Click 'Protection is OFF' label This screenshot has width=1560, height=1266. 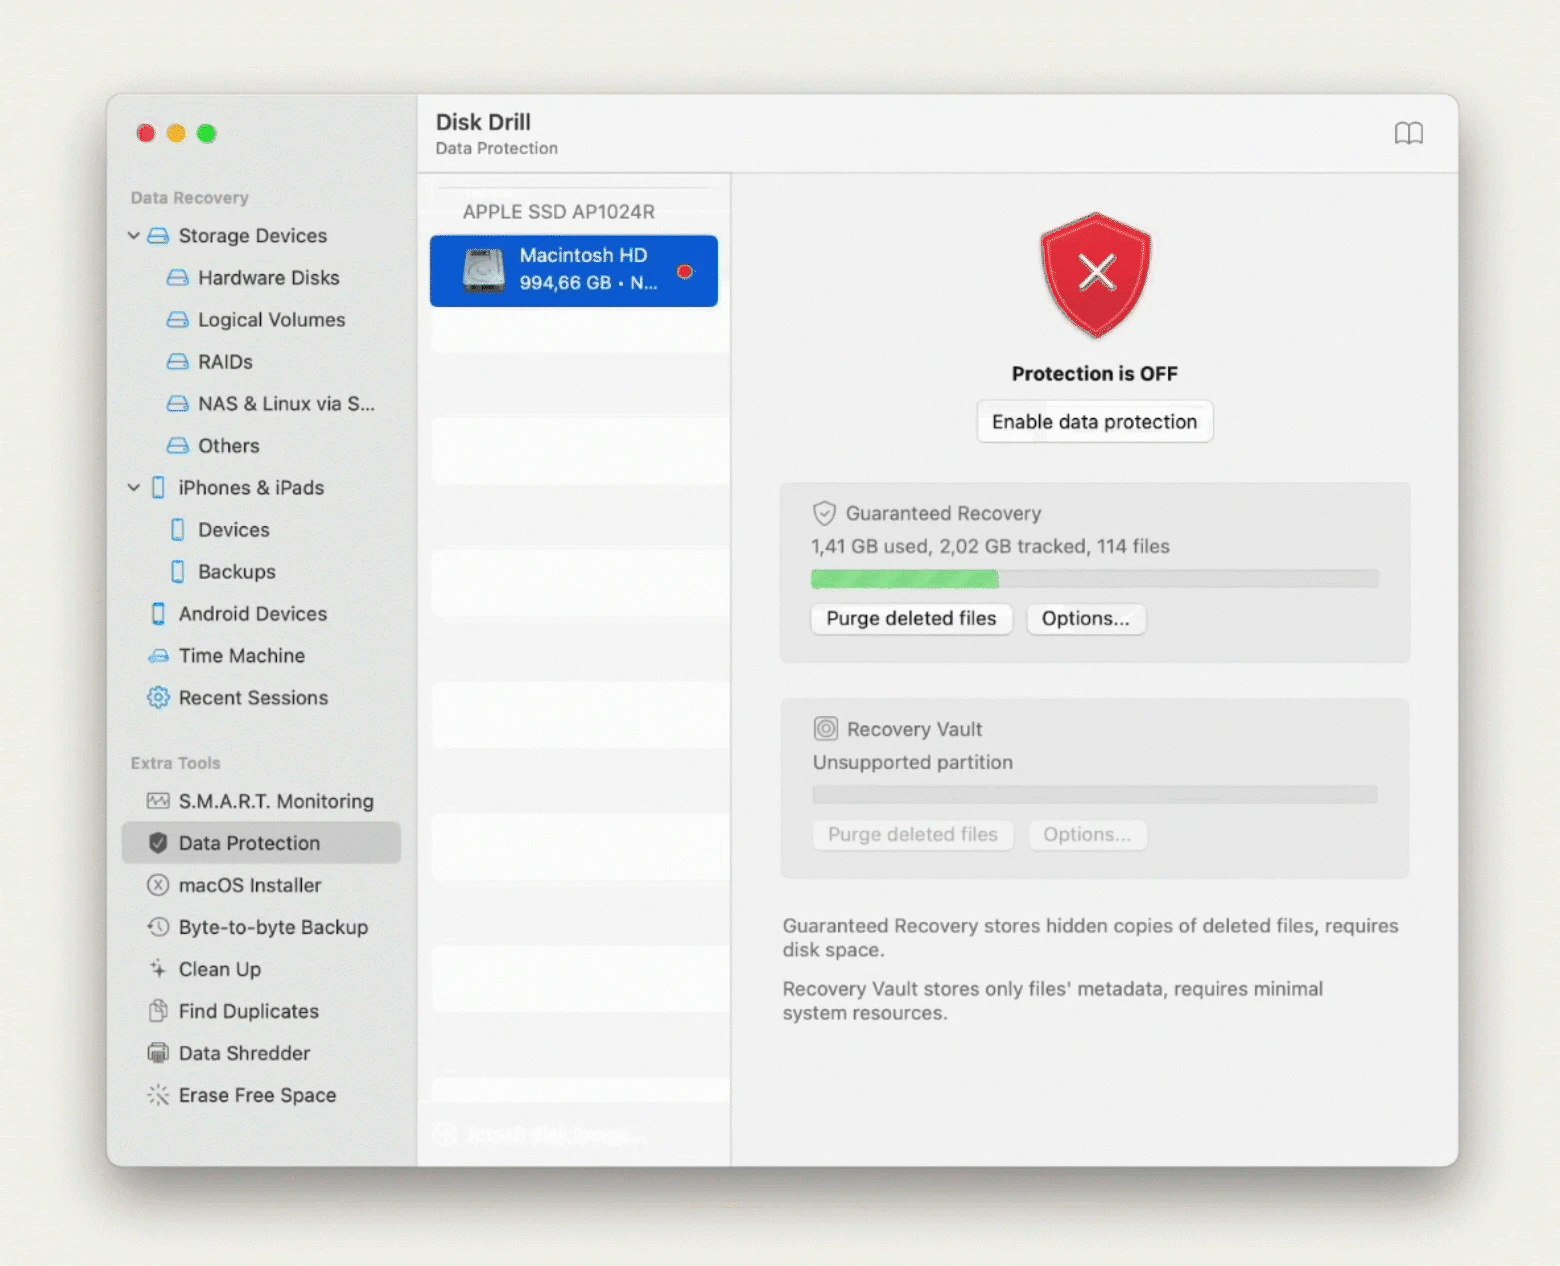pyautogui.click(x=1095, y=374)
